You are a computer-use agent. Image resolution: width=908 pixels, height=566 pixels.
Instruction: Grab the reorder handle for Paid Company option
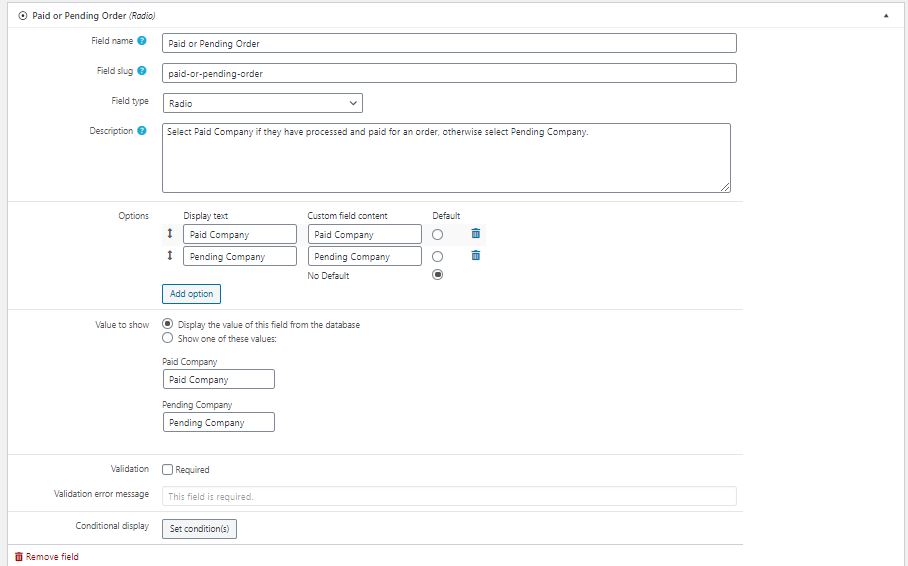coord(170,233)
